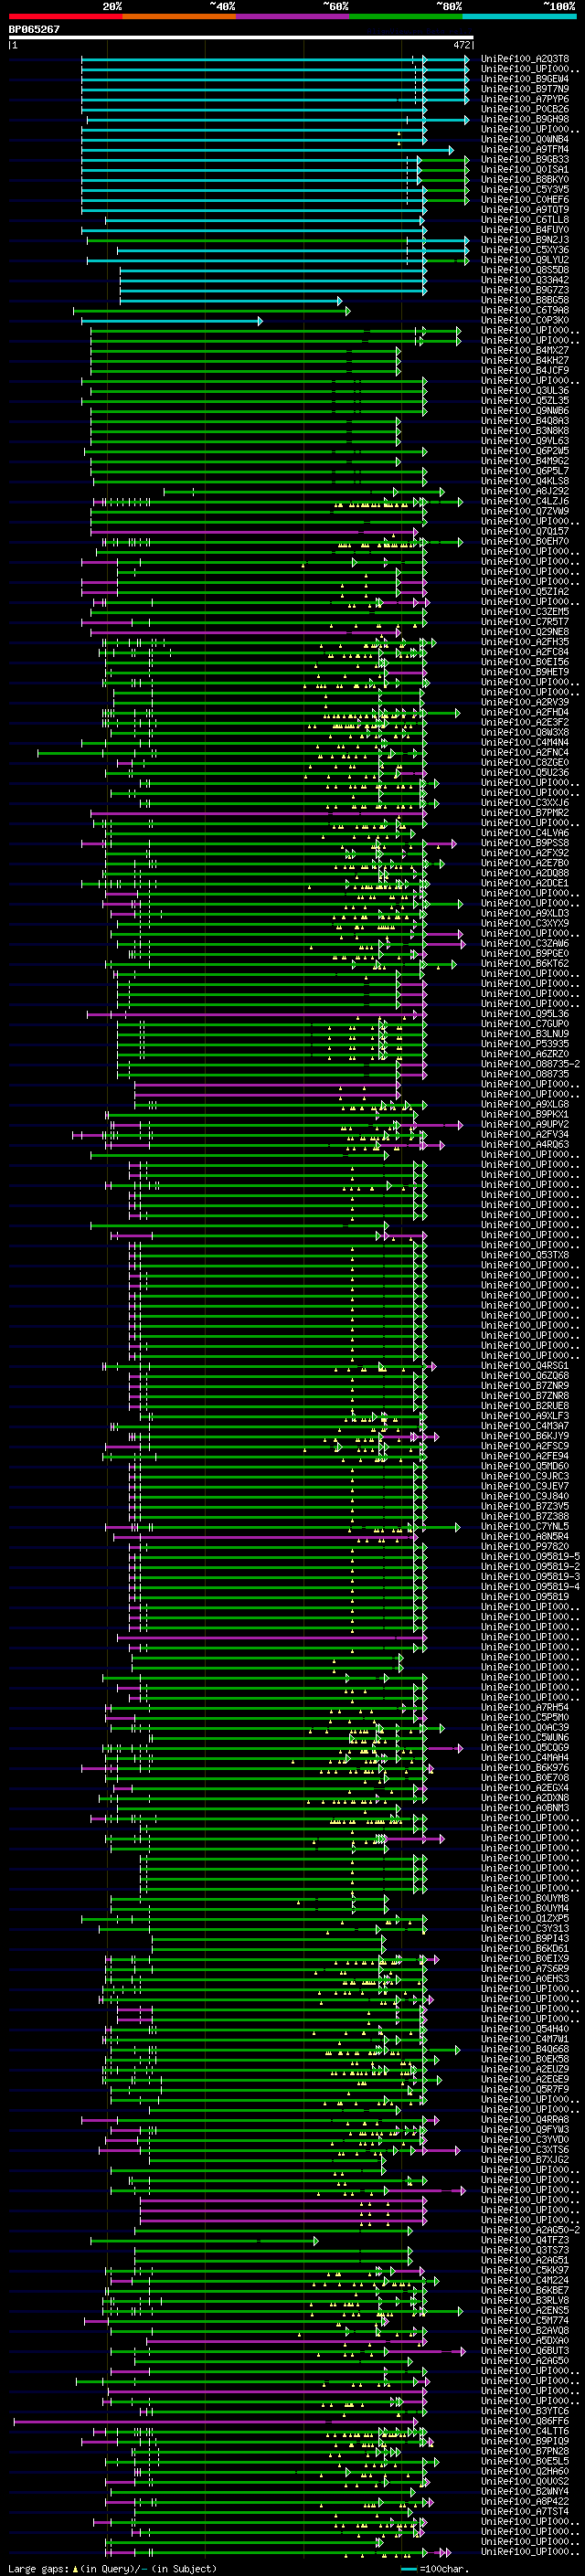Select hit label UniRef100_Q53TX8
Image resolution: width=585 pixels, height=2576 pixels.
(x=525, y=1255)
